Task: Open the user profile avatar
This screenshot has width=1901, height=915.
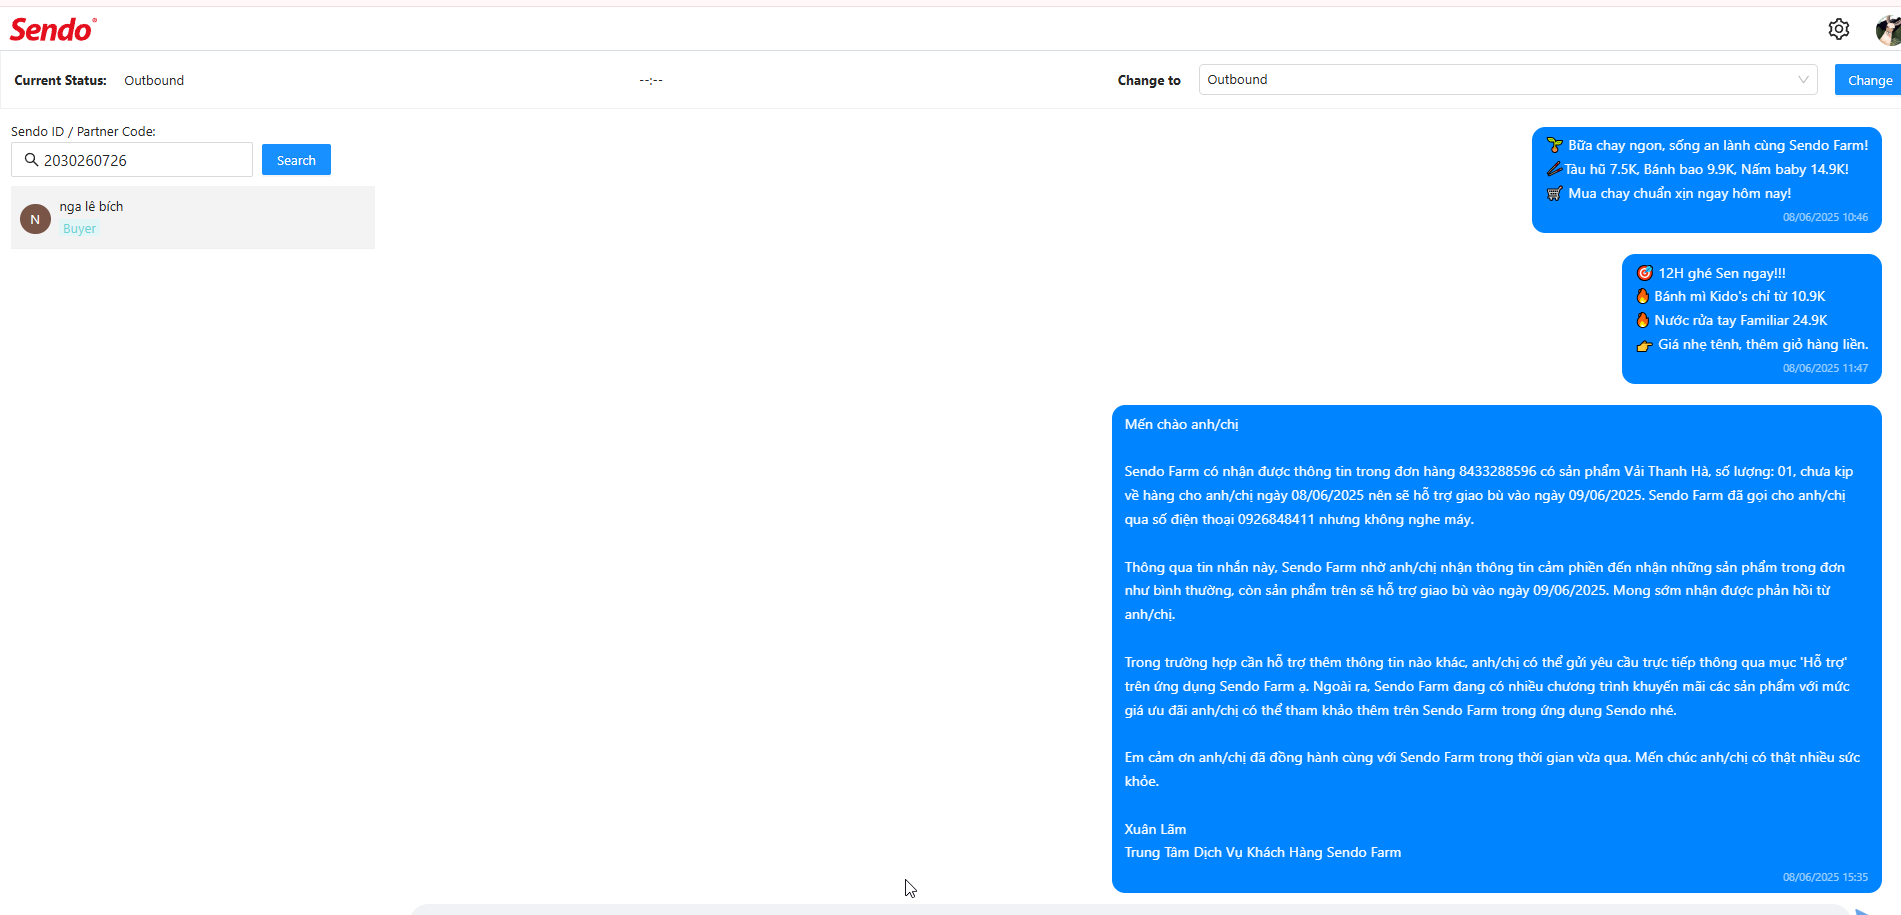Action: [x=1888, y=30]
